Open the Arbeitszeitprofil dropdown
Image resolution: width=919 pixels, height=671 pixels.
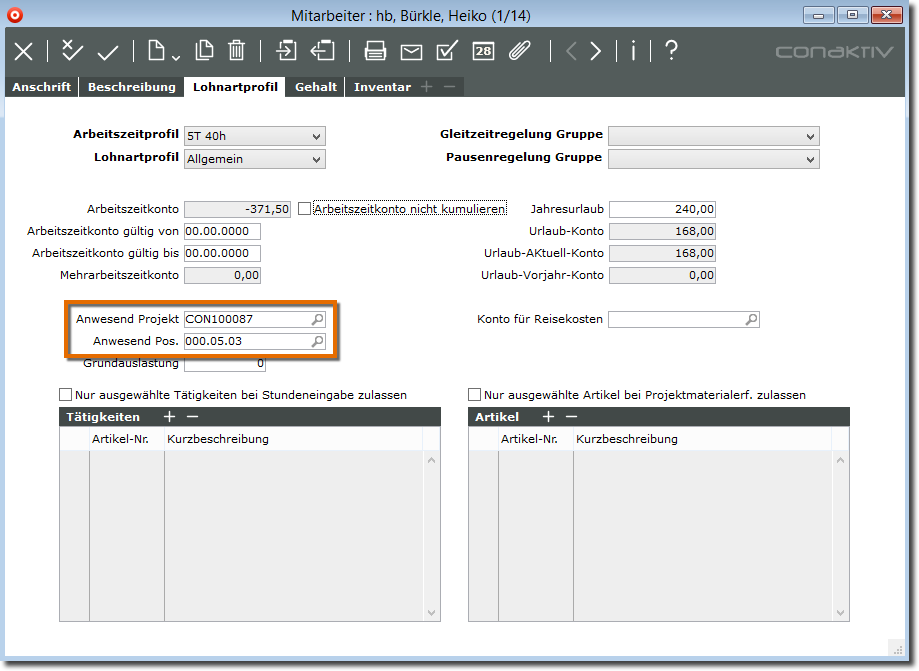click(x=255, y=137)
